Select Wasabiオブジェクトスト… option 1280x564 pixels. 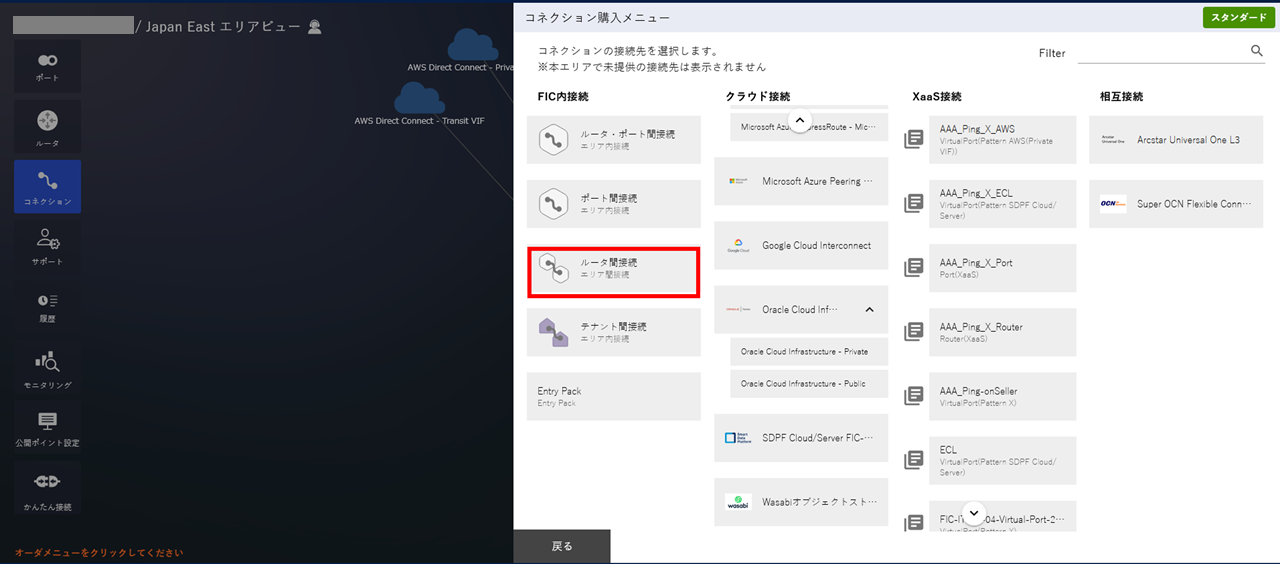pyautogui.click(x=801, y=502)
